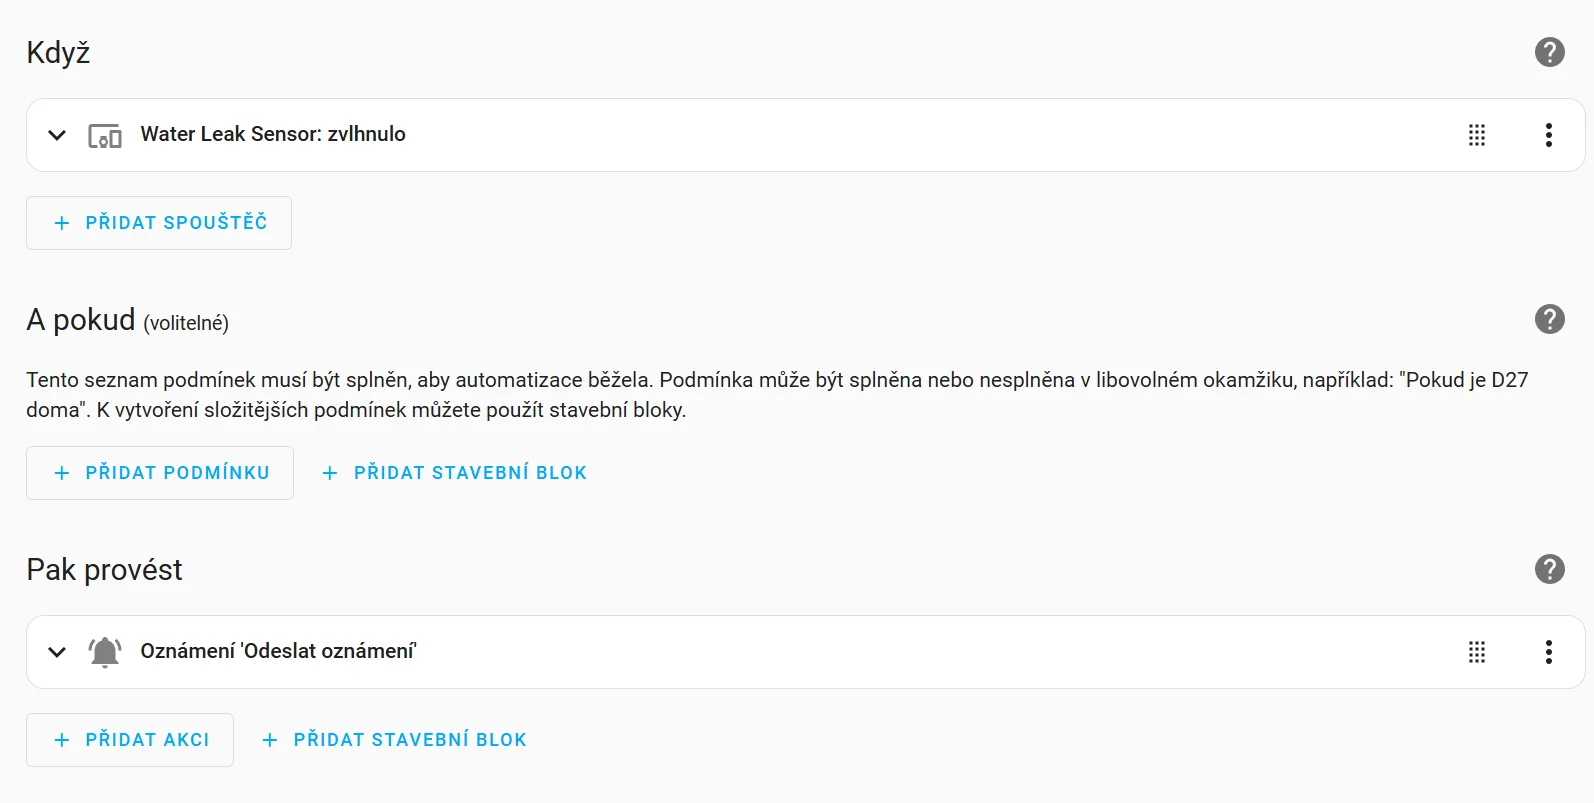Screen dimensions: 1594x803
Task: Expand the Water Leak Sensor trigger
Action: [x=57, y=135]
